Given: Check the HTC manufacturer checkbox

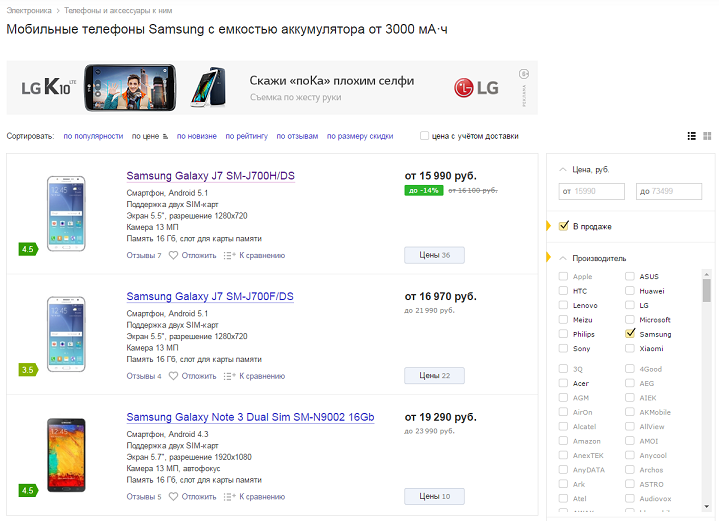Looking at the screenshot, I should 563,291.
